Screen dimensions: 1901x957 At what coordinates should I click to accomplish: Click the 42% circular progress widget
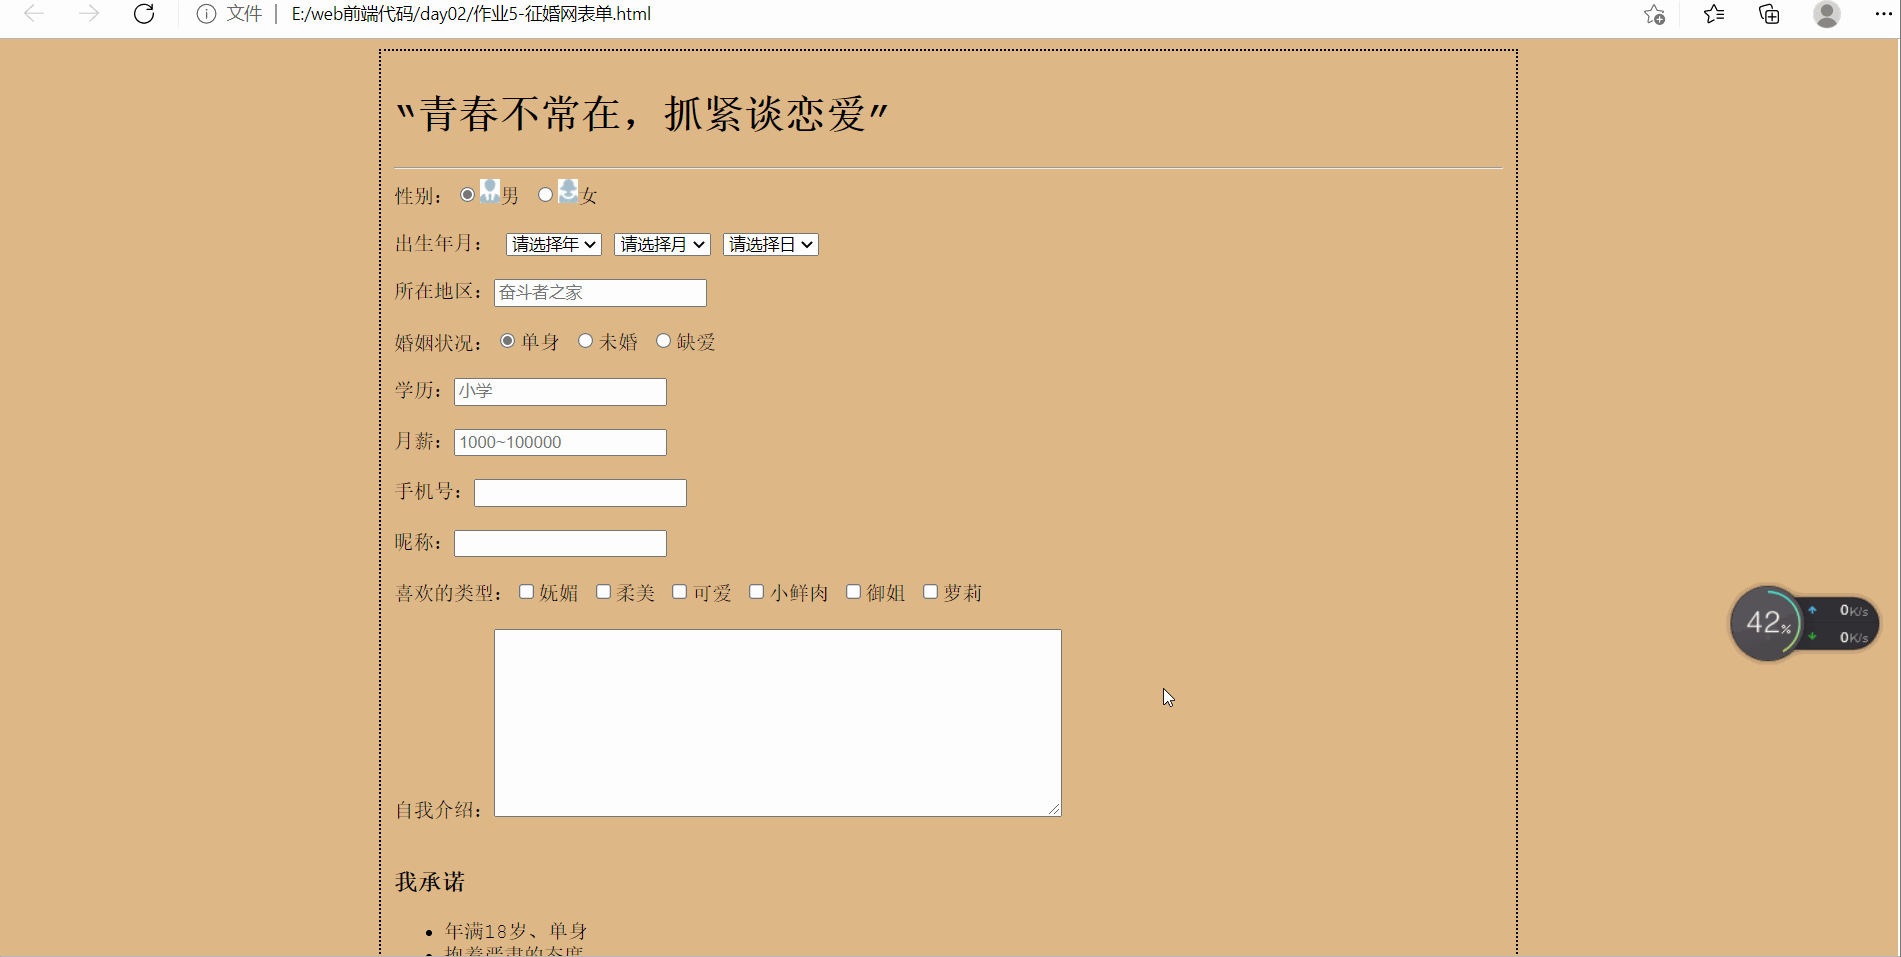click(x=1768, y=623)
